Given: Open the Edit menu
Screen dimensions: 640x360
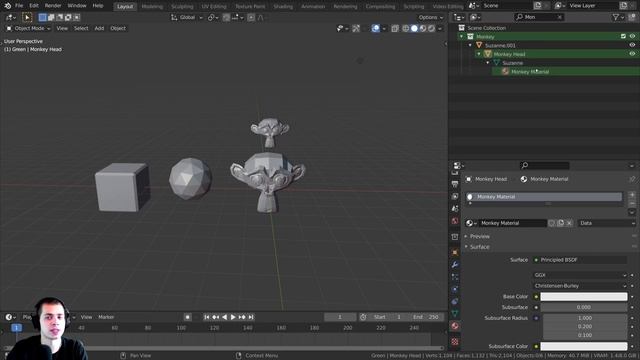Looking at the screenshot, I should pos(34,6).
